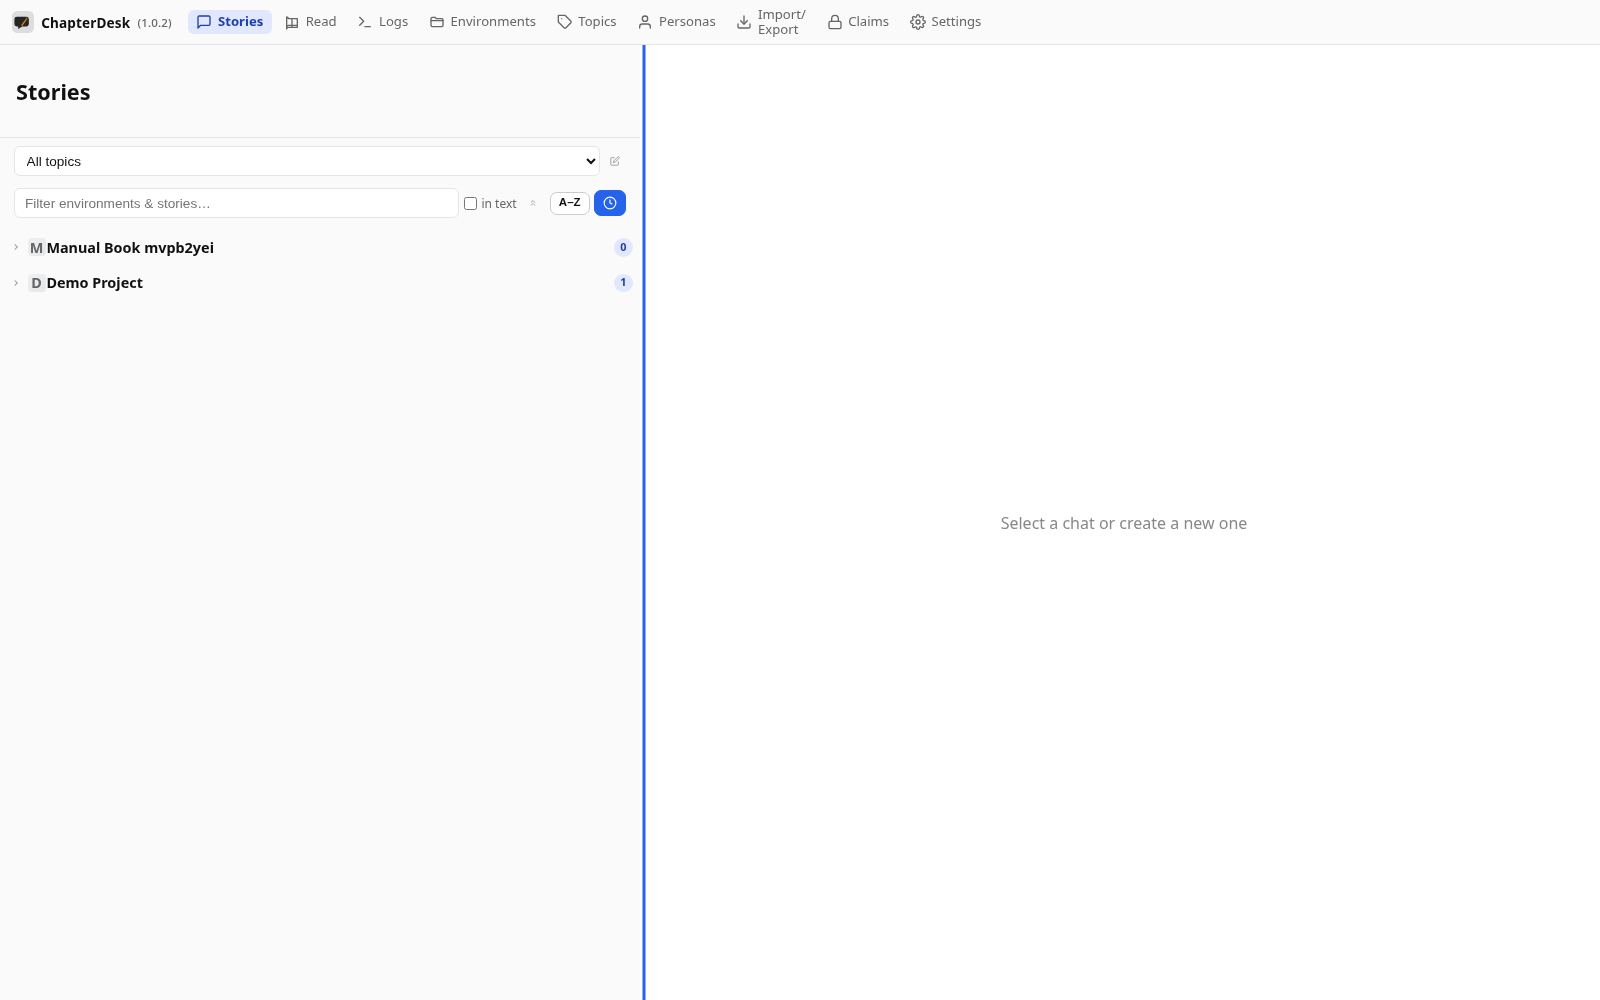Open the Personas page
The width and height of the screenshot is (1600, 1000).
[677, 22]
